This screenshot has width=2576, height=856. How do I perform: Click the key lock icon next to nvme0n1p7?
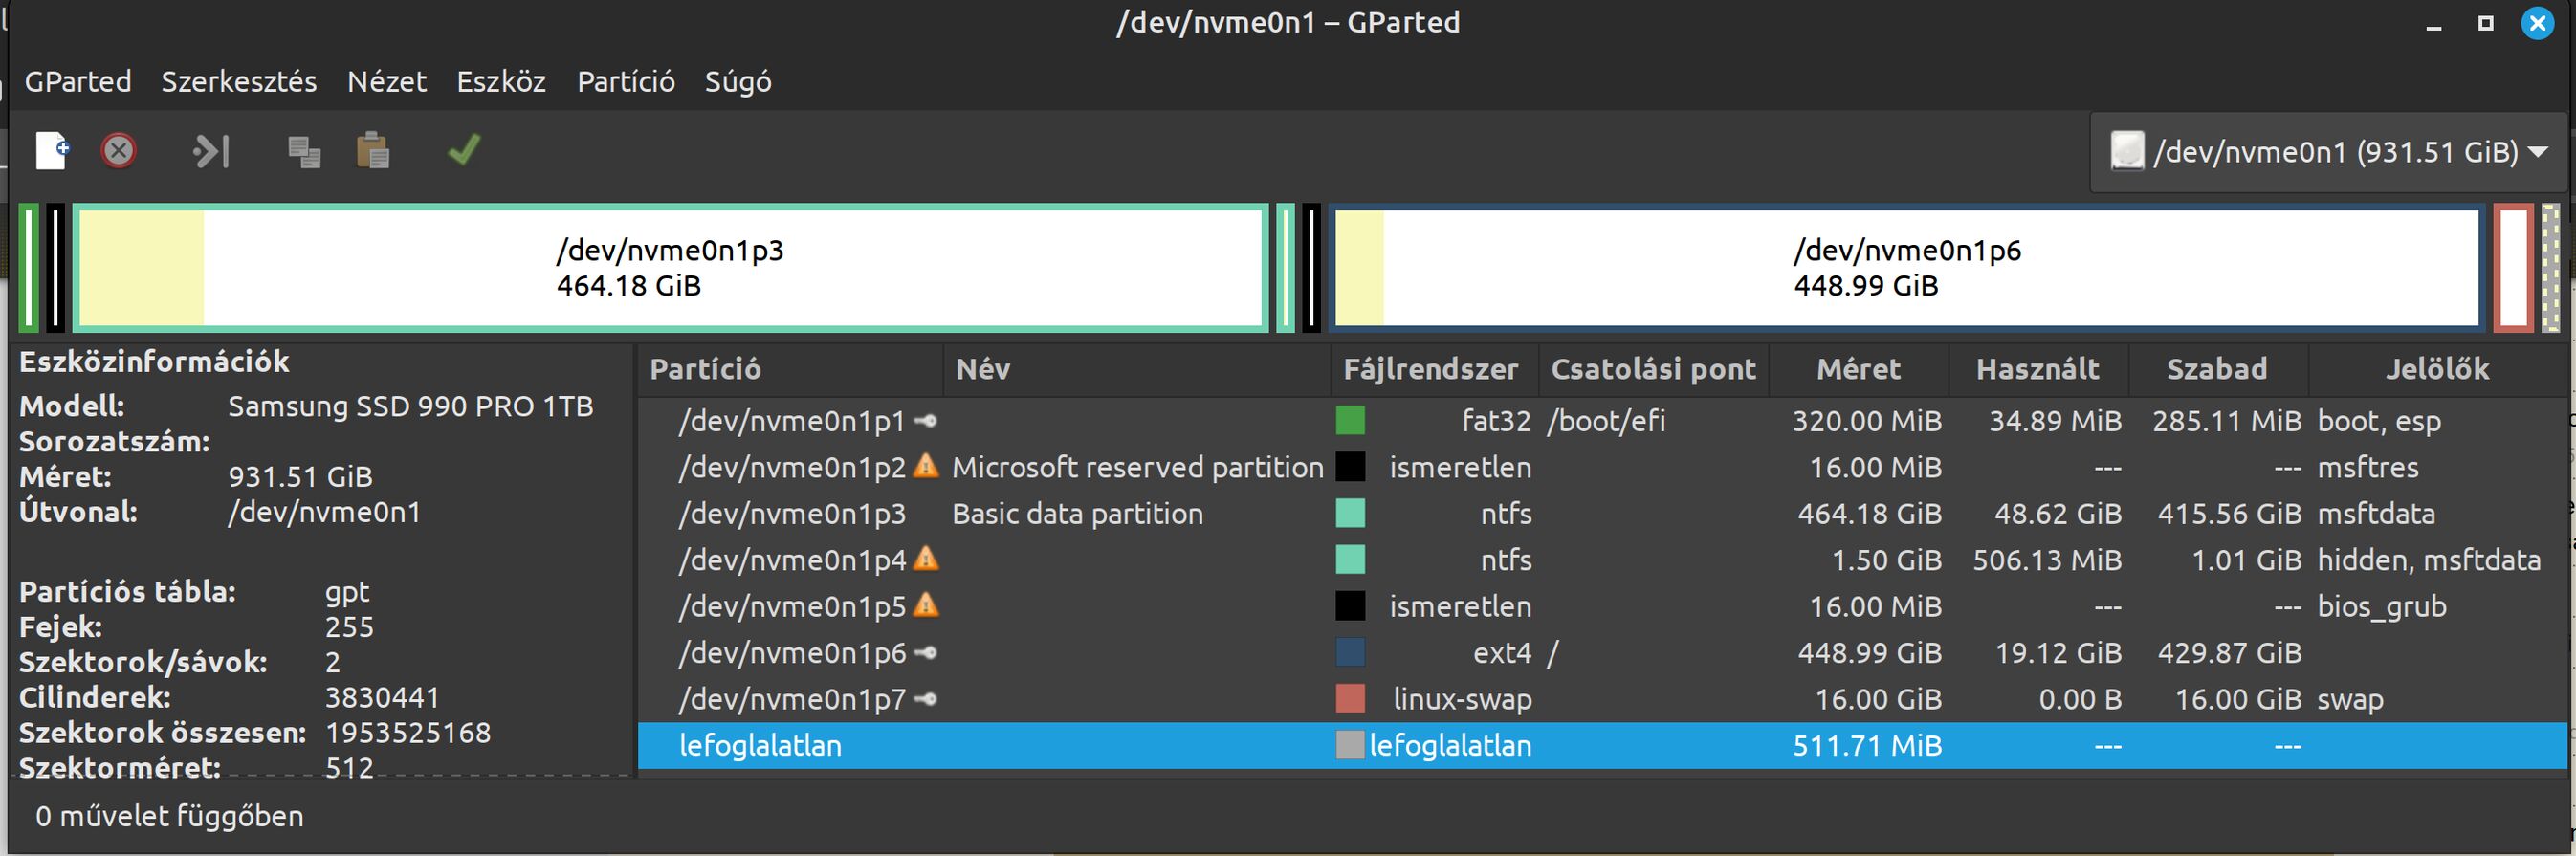tap(926, 699)
